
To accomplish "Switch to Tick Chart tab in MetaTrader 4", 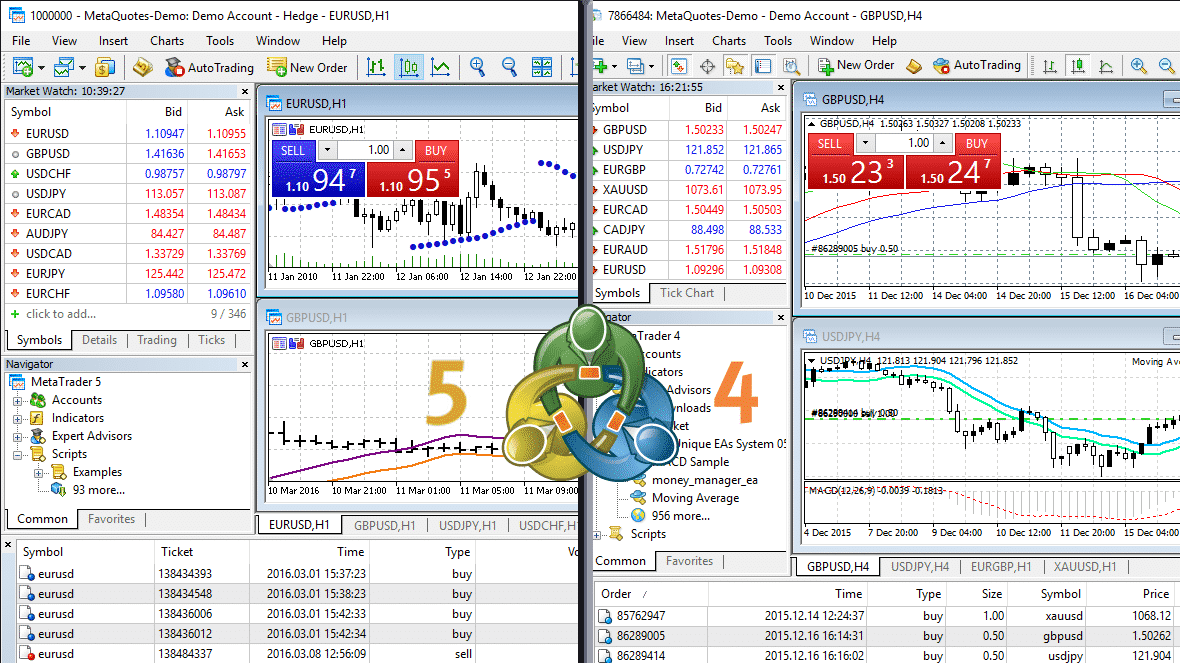I will pyautogui.click(x=686, y=293).
